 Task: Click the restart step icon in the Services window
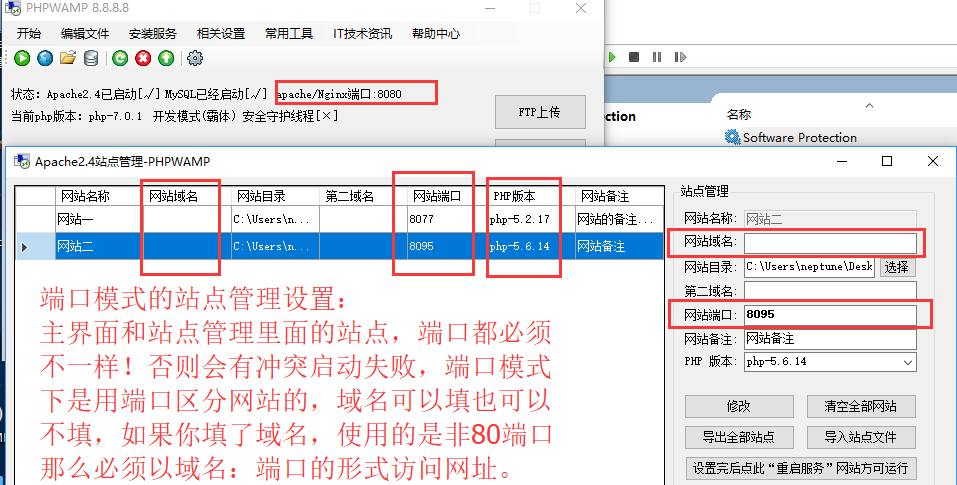pos(680,57)
